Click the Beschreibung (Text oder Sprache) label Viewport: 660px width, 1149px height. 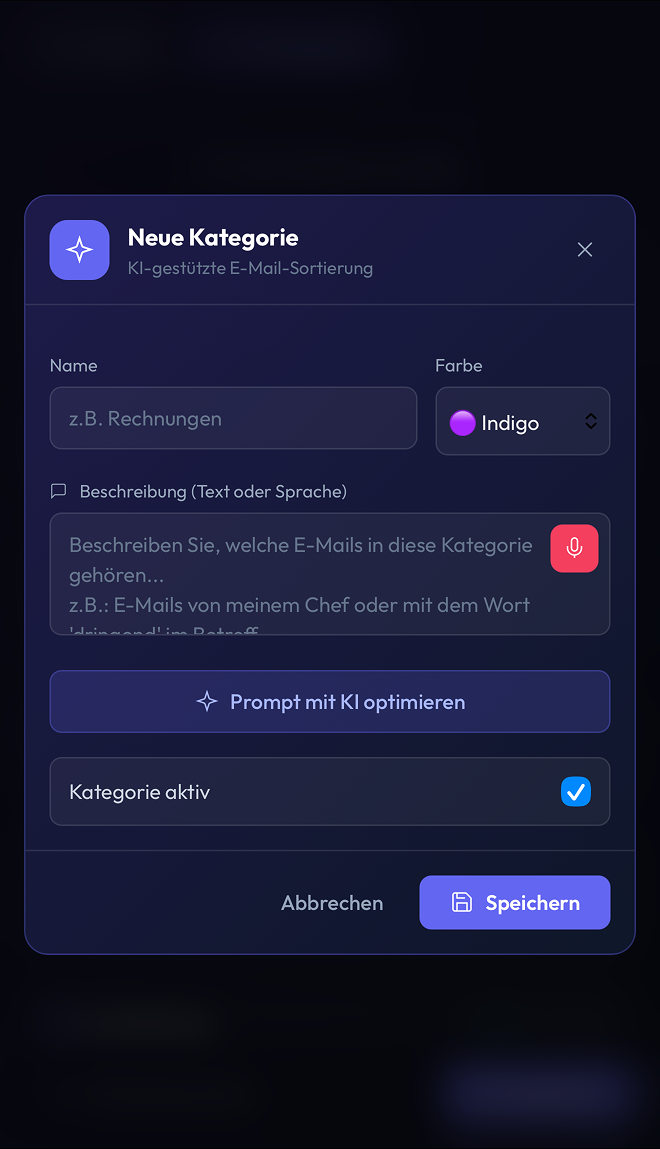pyautogui.click(x=213, y=491)
